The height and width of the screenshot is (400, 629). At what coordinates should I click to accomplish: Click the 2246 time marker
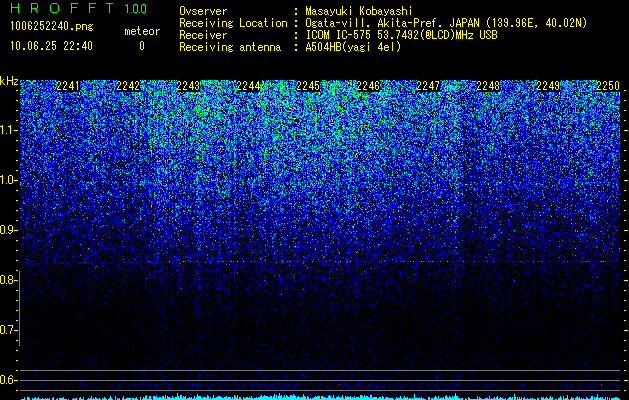[368, 86]
